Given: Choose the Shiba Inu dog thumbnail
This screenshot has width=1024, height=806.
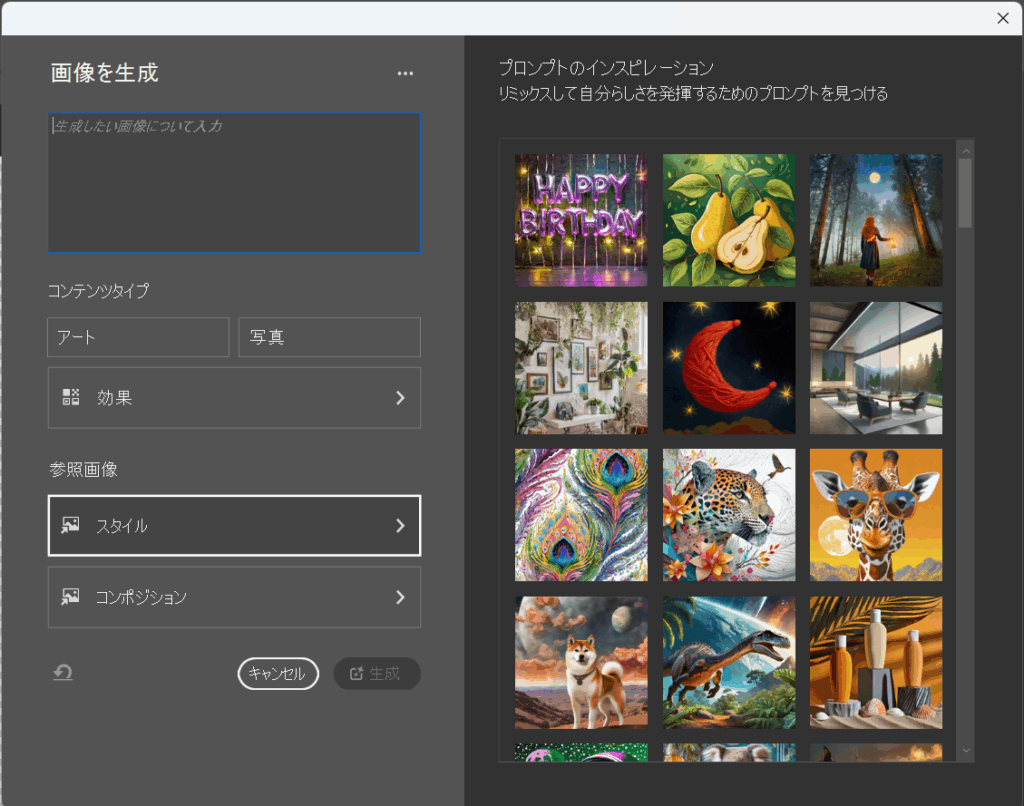Looking at the screenshot, I should pos(581,662).
